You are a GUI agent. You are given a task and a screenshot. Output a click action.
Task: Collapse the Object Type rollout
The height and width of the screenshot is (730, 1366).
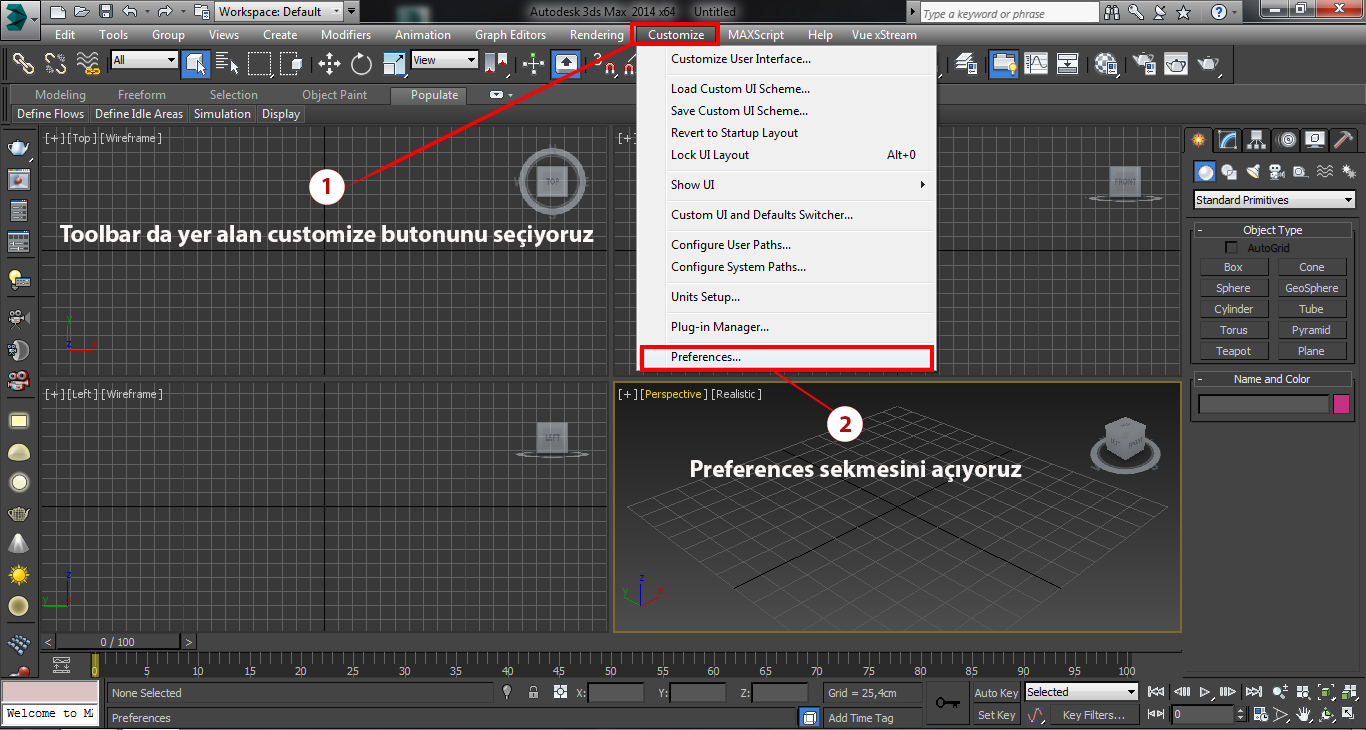click(x=1272, y=230)
